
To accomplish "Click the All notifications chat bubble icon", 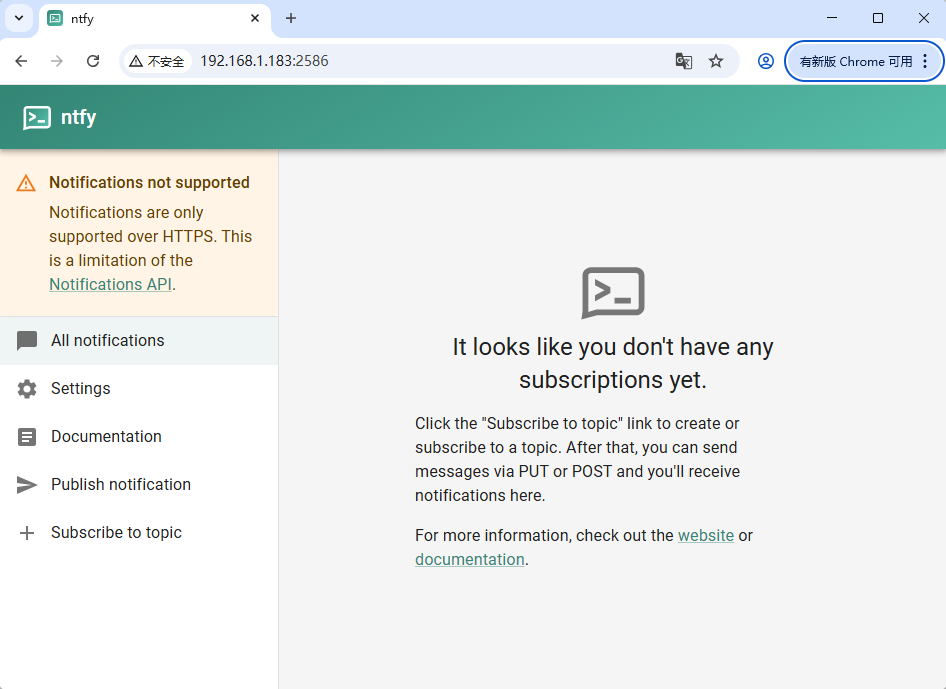I will (27, 341).
